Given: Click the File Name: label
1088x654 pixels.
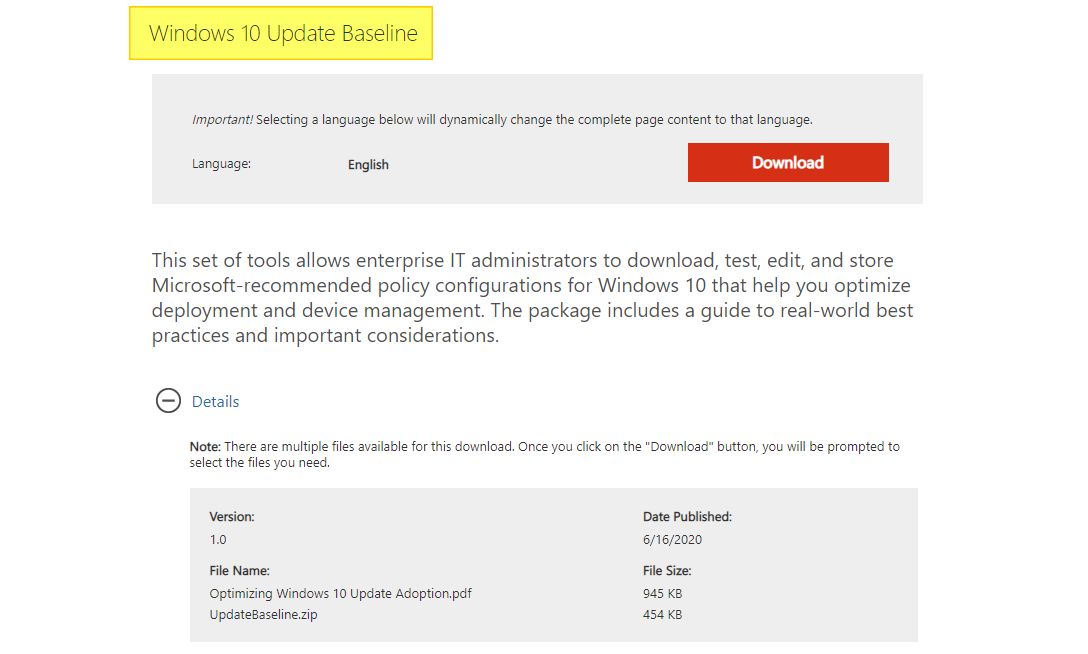Looking at the screenshot, I should pos(239,570).
